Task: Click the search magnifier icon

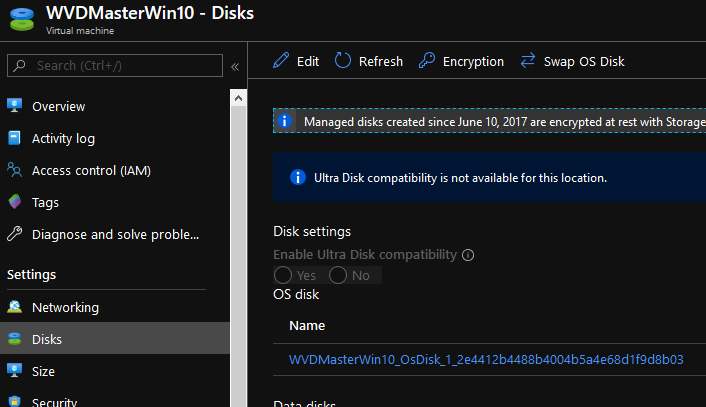Action: pos(19,66)
